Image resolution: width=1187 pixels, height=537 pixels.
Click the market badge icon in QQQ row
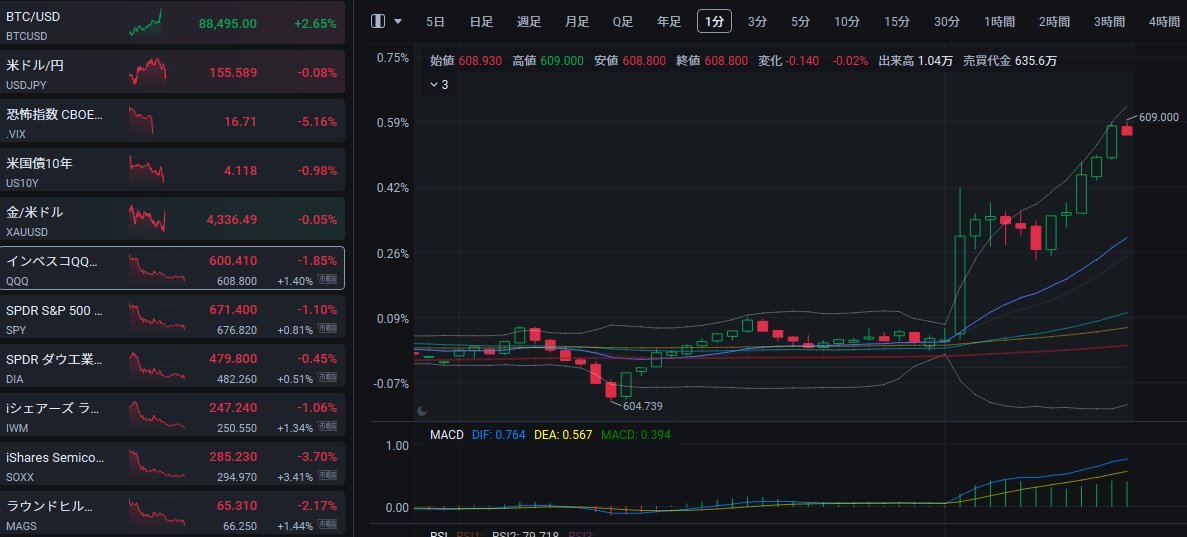click(328, 281)
